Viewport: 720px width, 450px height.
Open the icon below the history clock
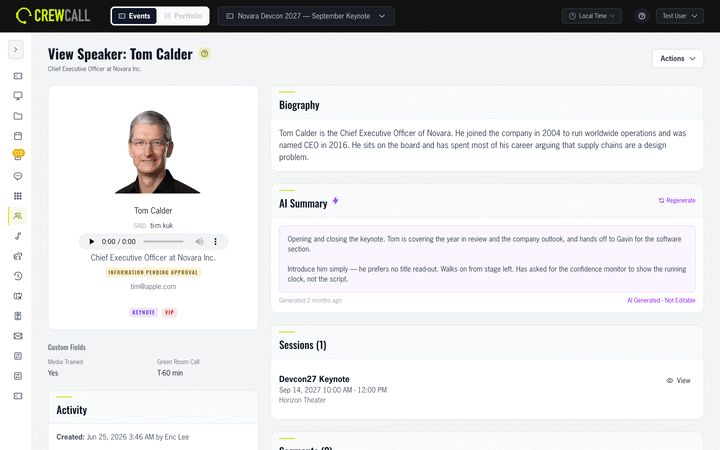point(18,296)
